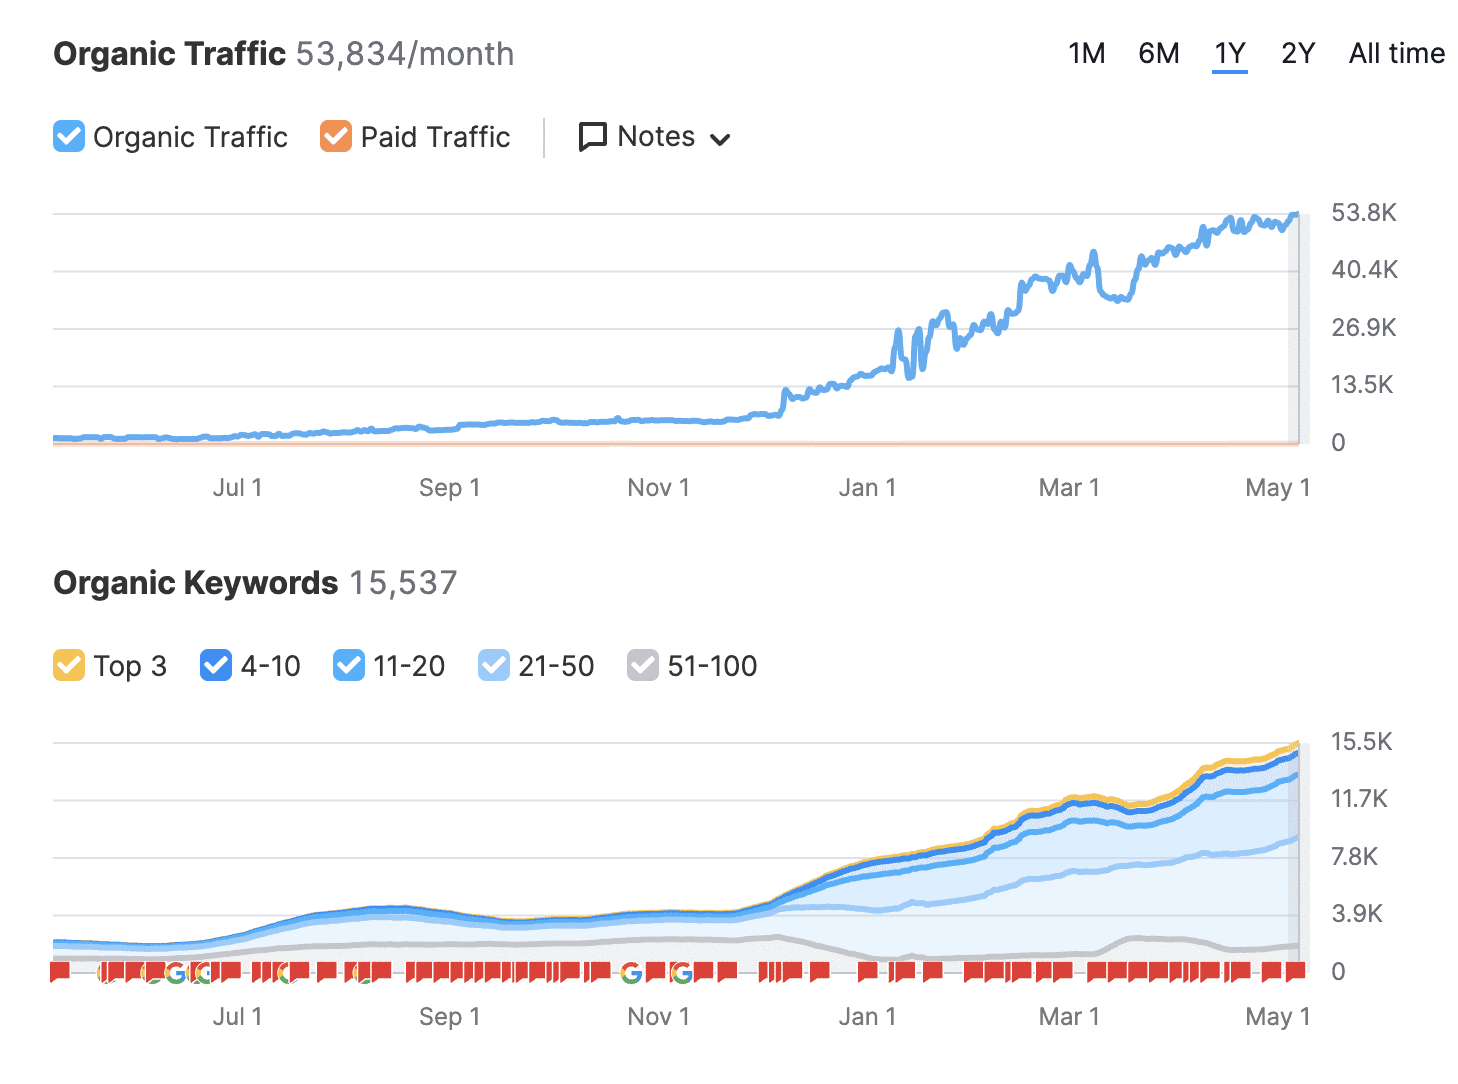Image resolution: width=1458 pixels, height=1084 pixels.
Task: Disable the Paid Traffic checkbox
Action: tap(336, 137)
